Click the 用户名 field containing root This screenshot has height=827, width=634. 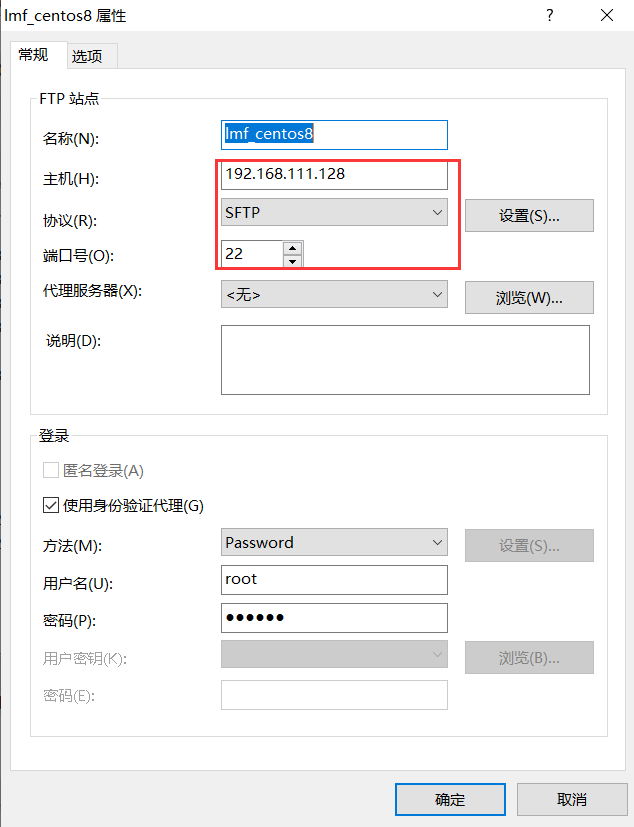(x=334, y=579)
